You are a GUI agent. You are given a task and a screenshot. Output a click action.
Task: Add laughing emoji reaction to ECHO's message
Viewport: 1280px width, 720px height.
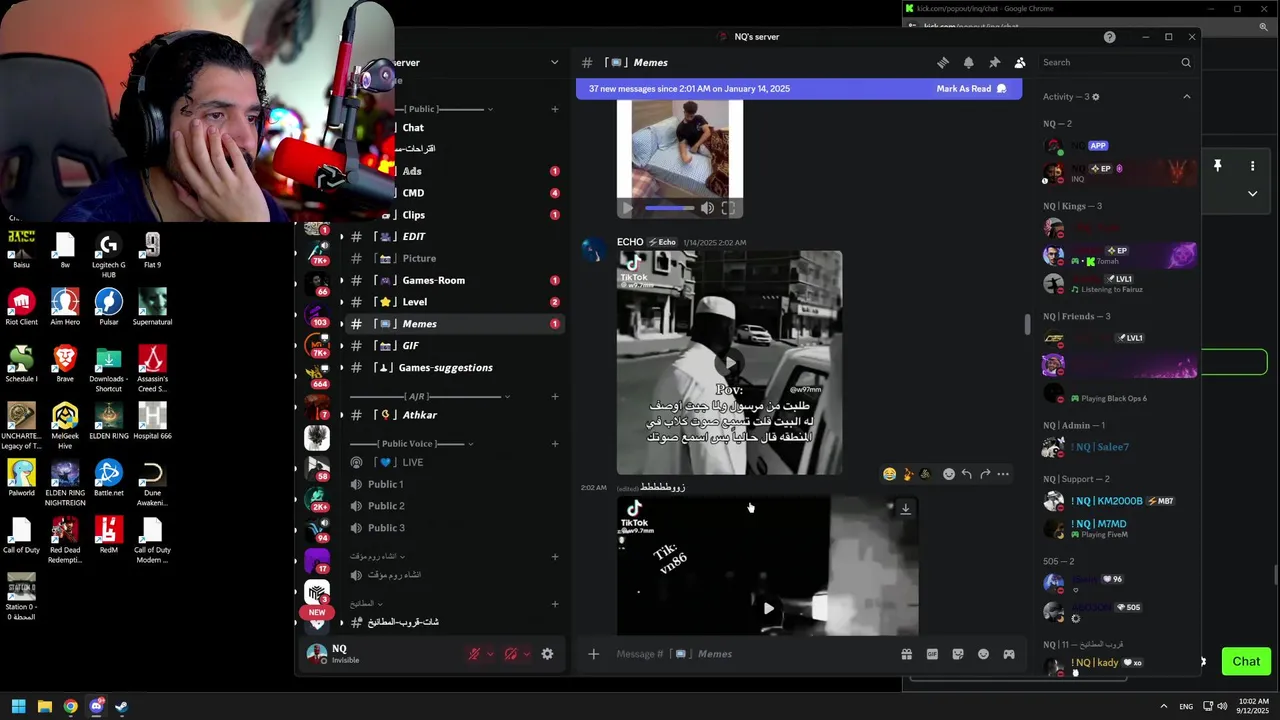tap(889, 474)
